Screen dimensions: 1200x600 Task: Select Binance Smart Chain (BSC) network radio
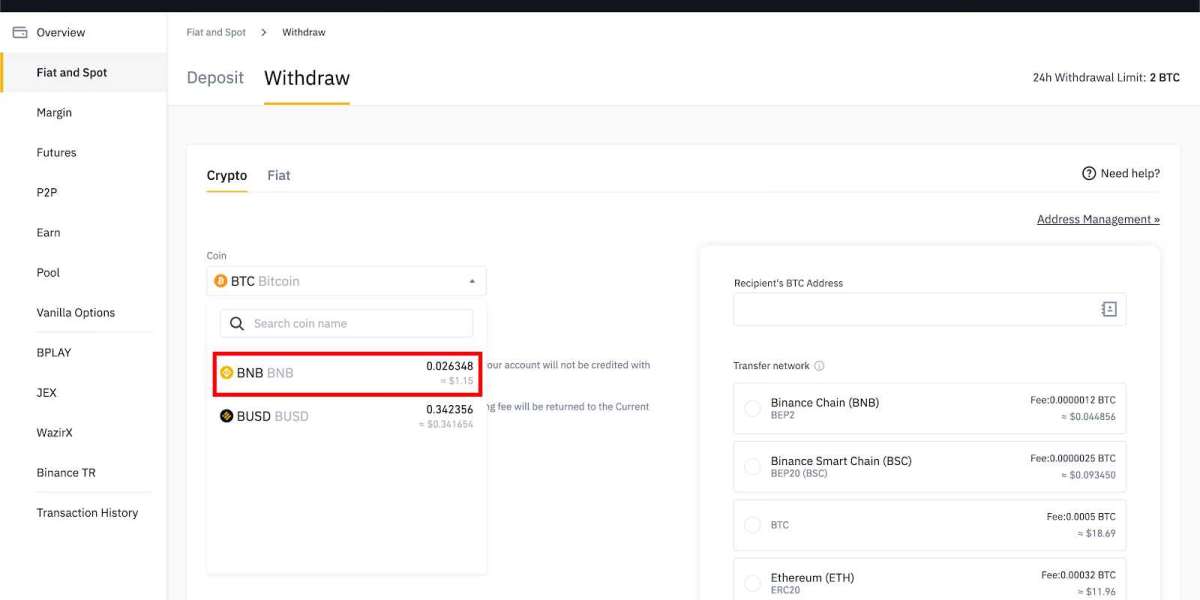[753, 467]
